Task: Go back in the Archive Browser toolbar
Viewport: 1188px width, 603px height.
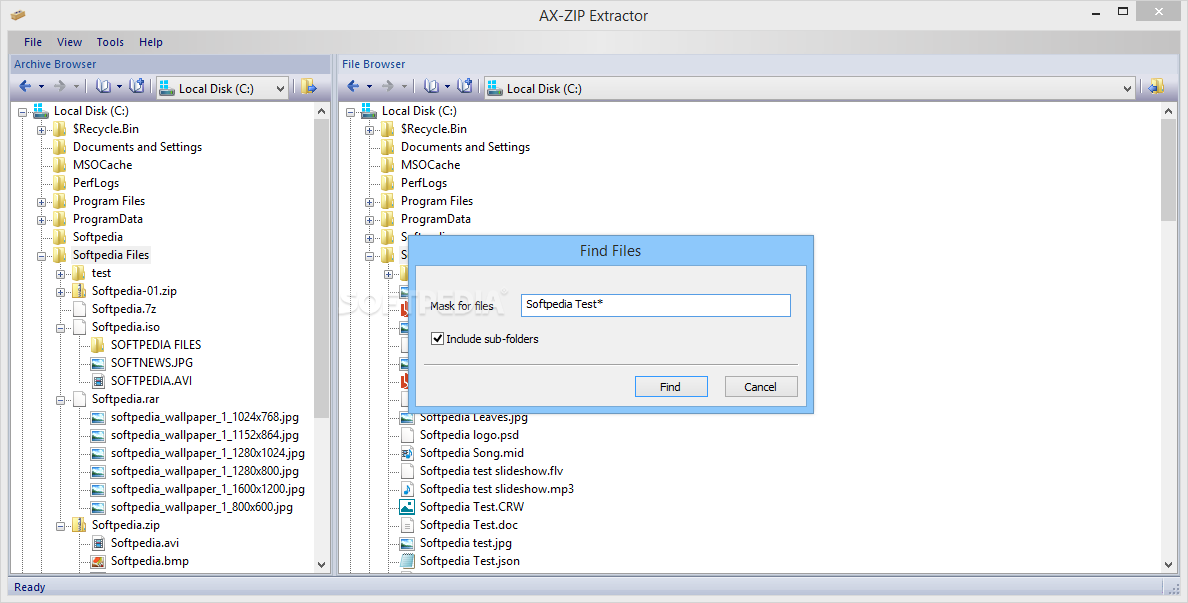Action: (x=25, y=87)
